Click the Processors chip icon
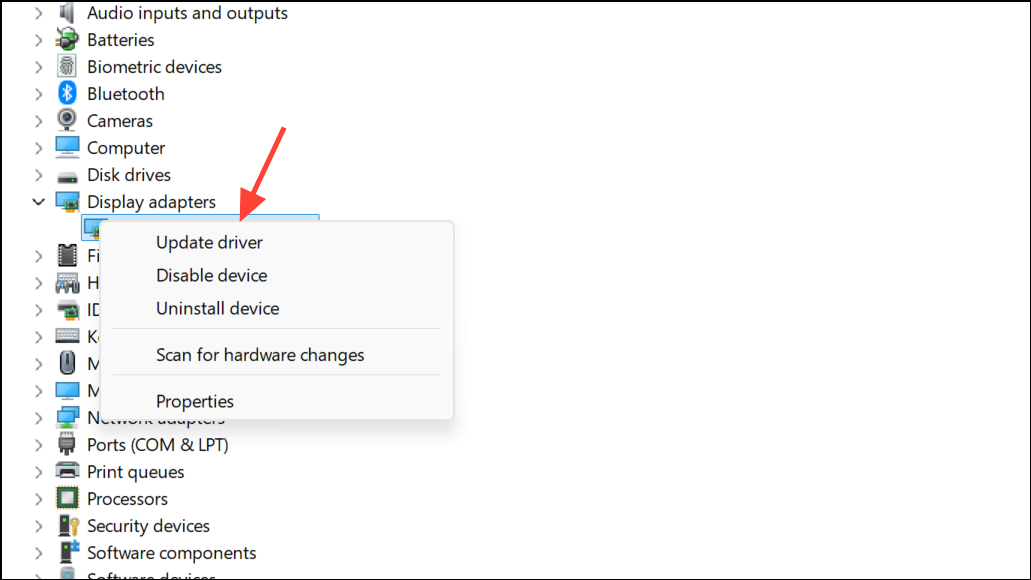1031x580 pixels. click(67, 499)
